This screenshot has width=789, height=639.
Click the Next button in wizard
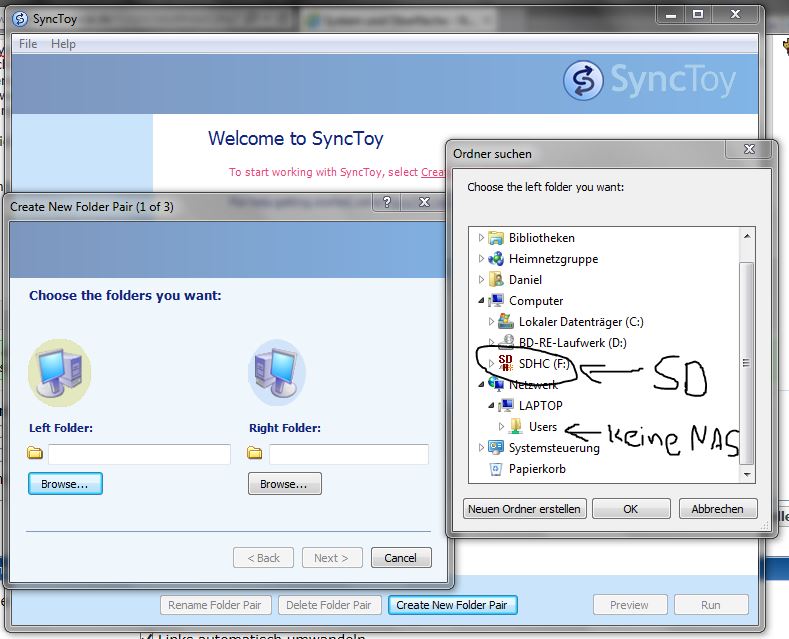tap(332, 557)
